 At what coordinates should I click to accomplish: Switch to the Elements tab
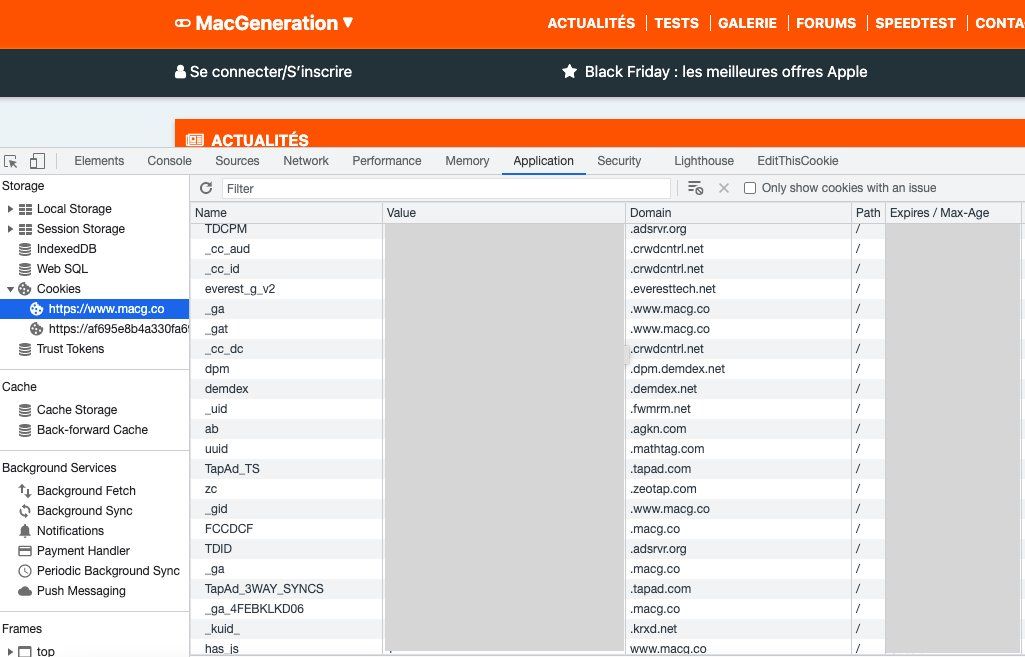99,161
